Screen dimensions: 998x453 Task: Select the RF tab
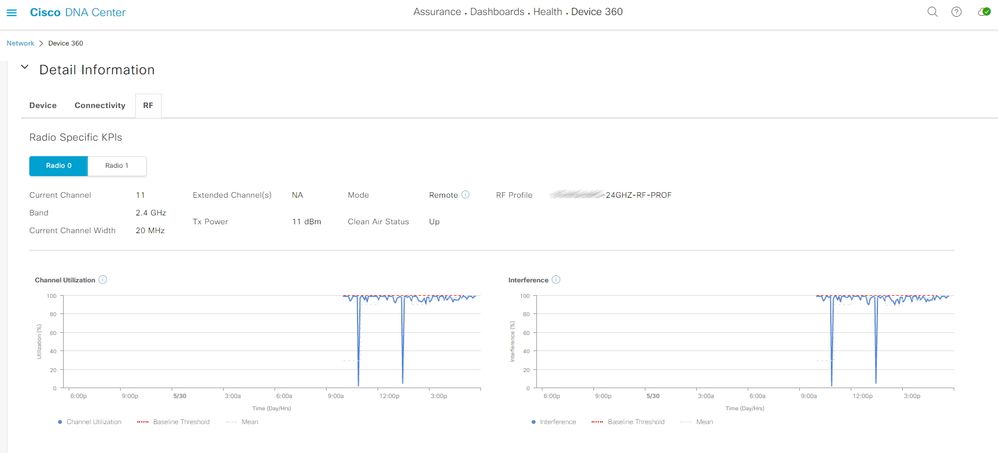click(148, 106)
